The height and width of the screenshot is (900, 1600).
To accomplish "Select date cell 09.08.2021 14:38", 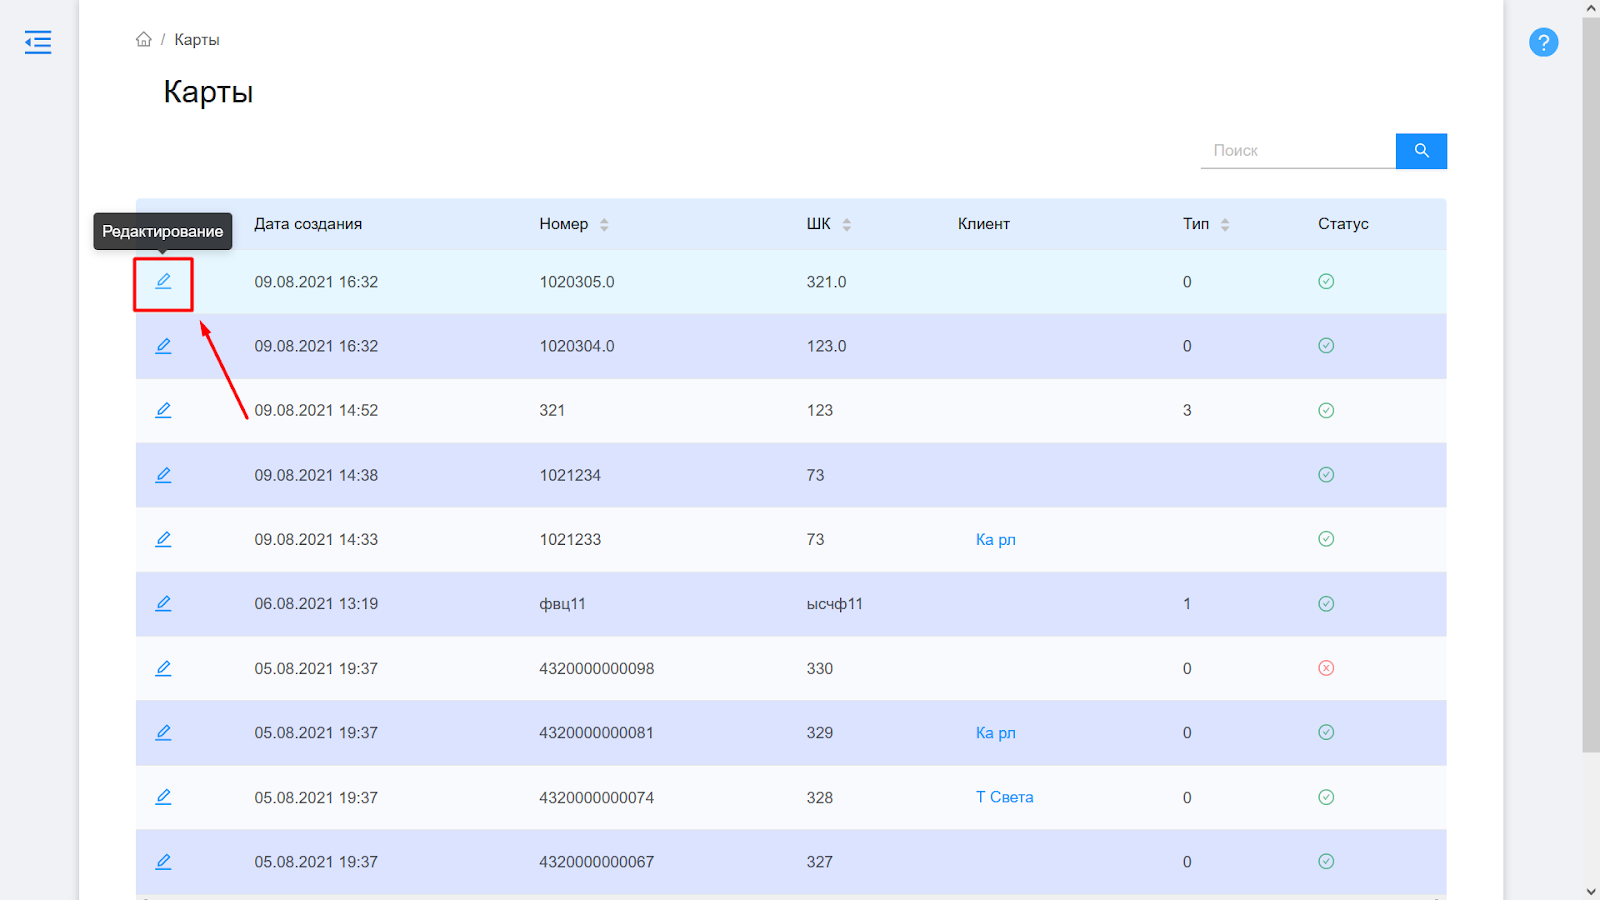I will (316, 475).
